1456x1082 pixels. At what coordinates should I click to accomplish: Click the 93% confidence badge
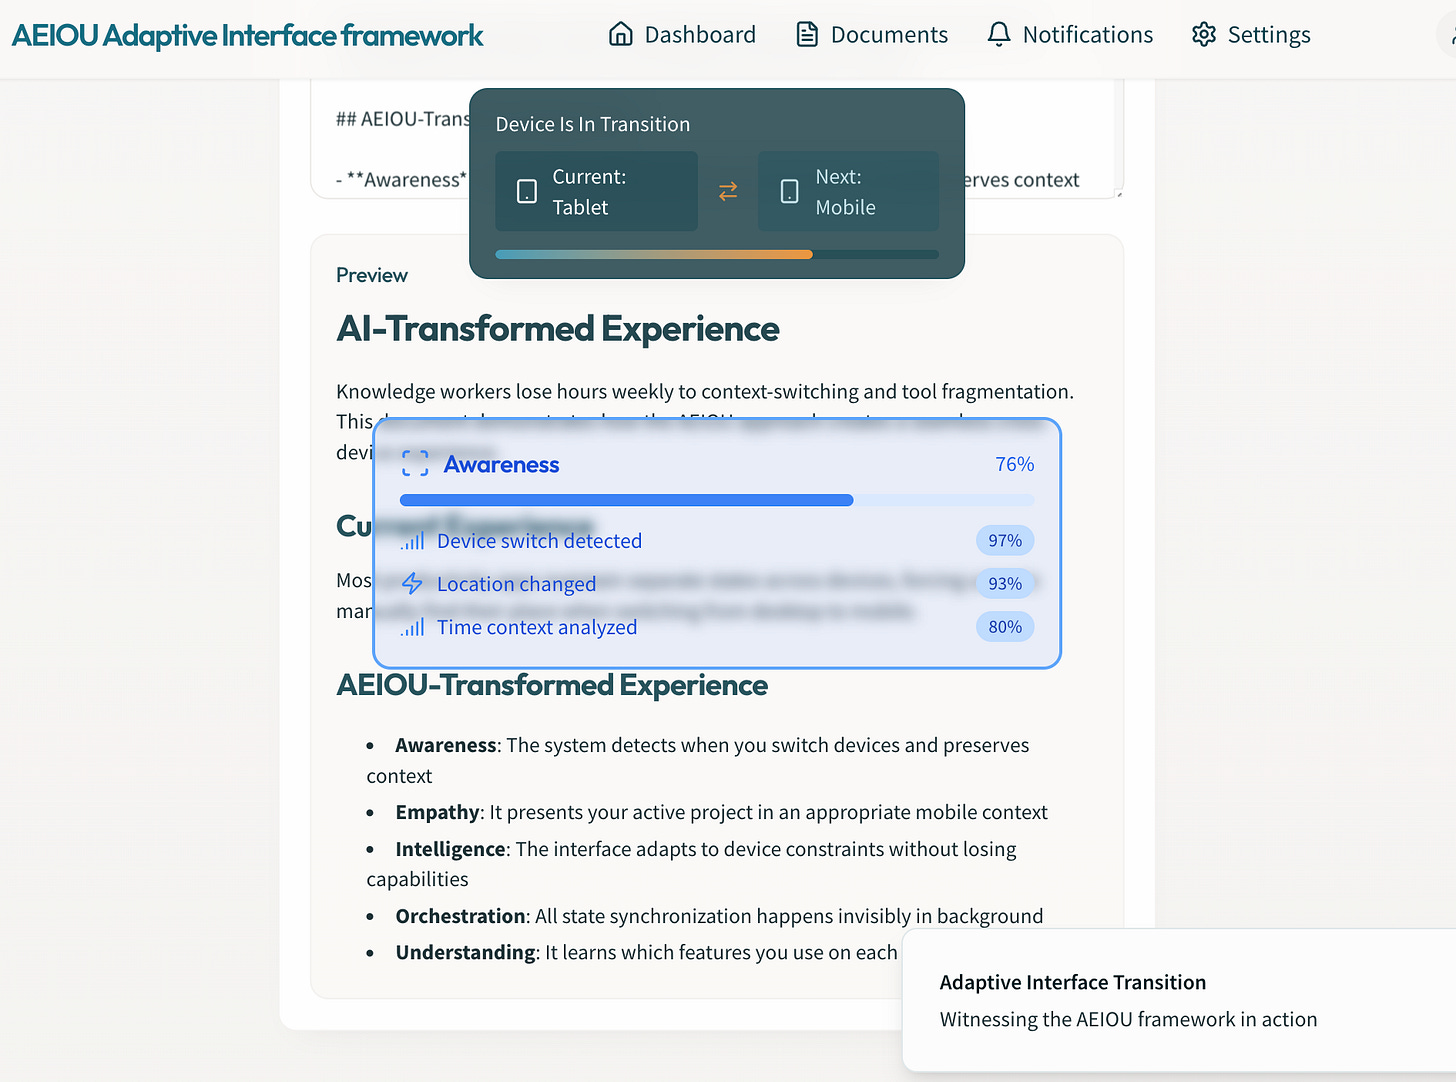pyautogui.click(x=1005, y=584)
